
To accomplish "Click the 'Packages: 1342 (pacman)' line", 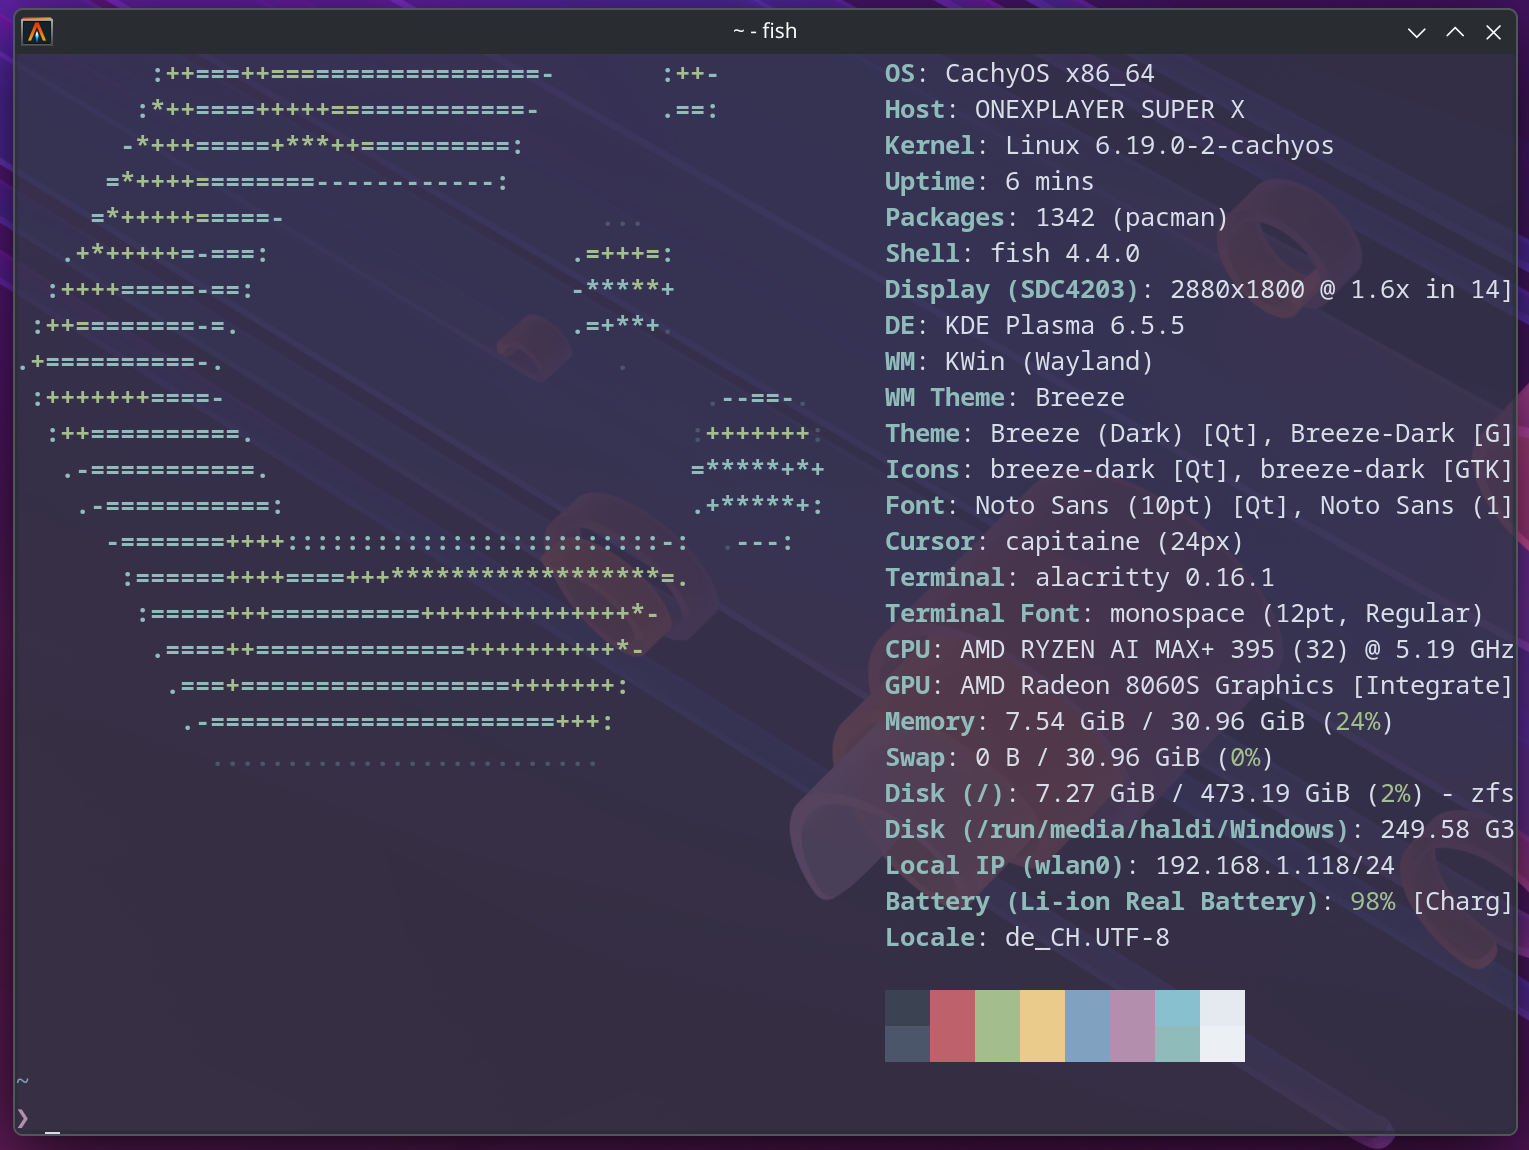I will click(1057, 218).
